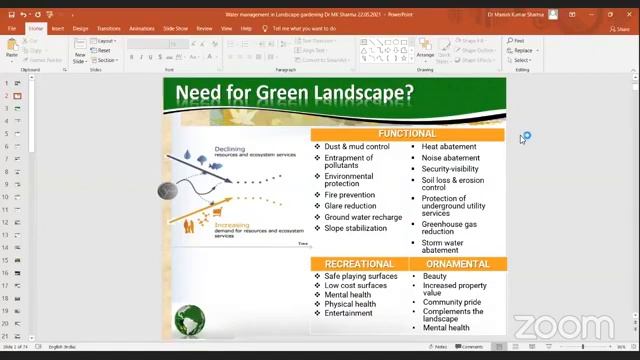This screenshot has height=360, width=640.
Task: Toggle Bold formatting
Action: 131,58
